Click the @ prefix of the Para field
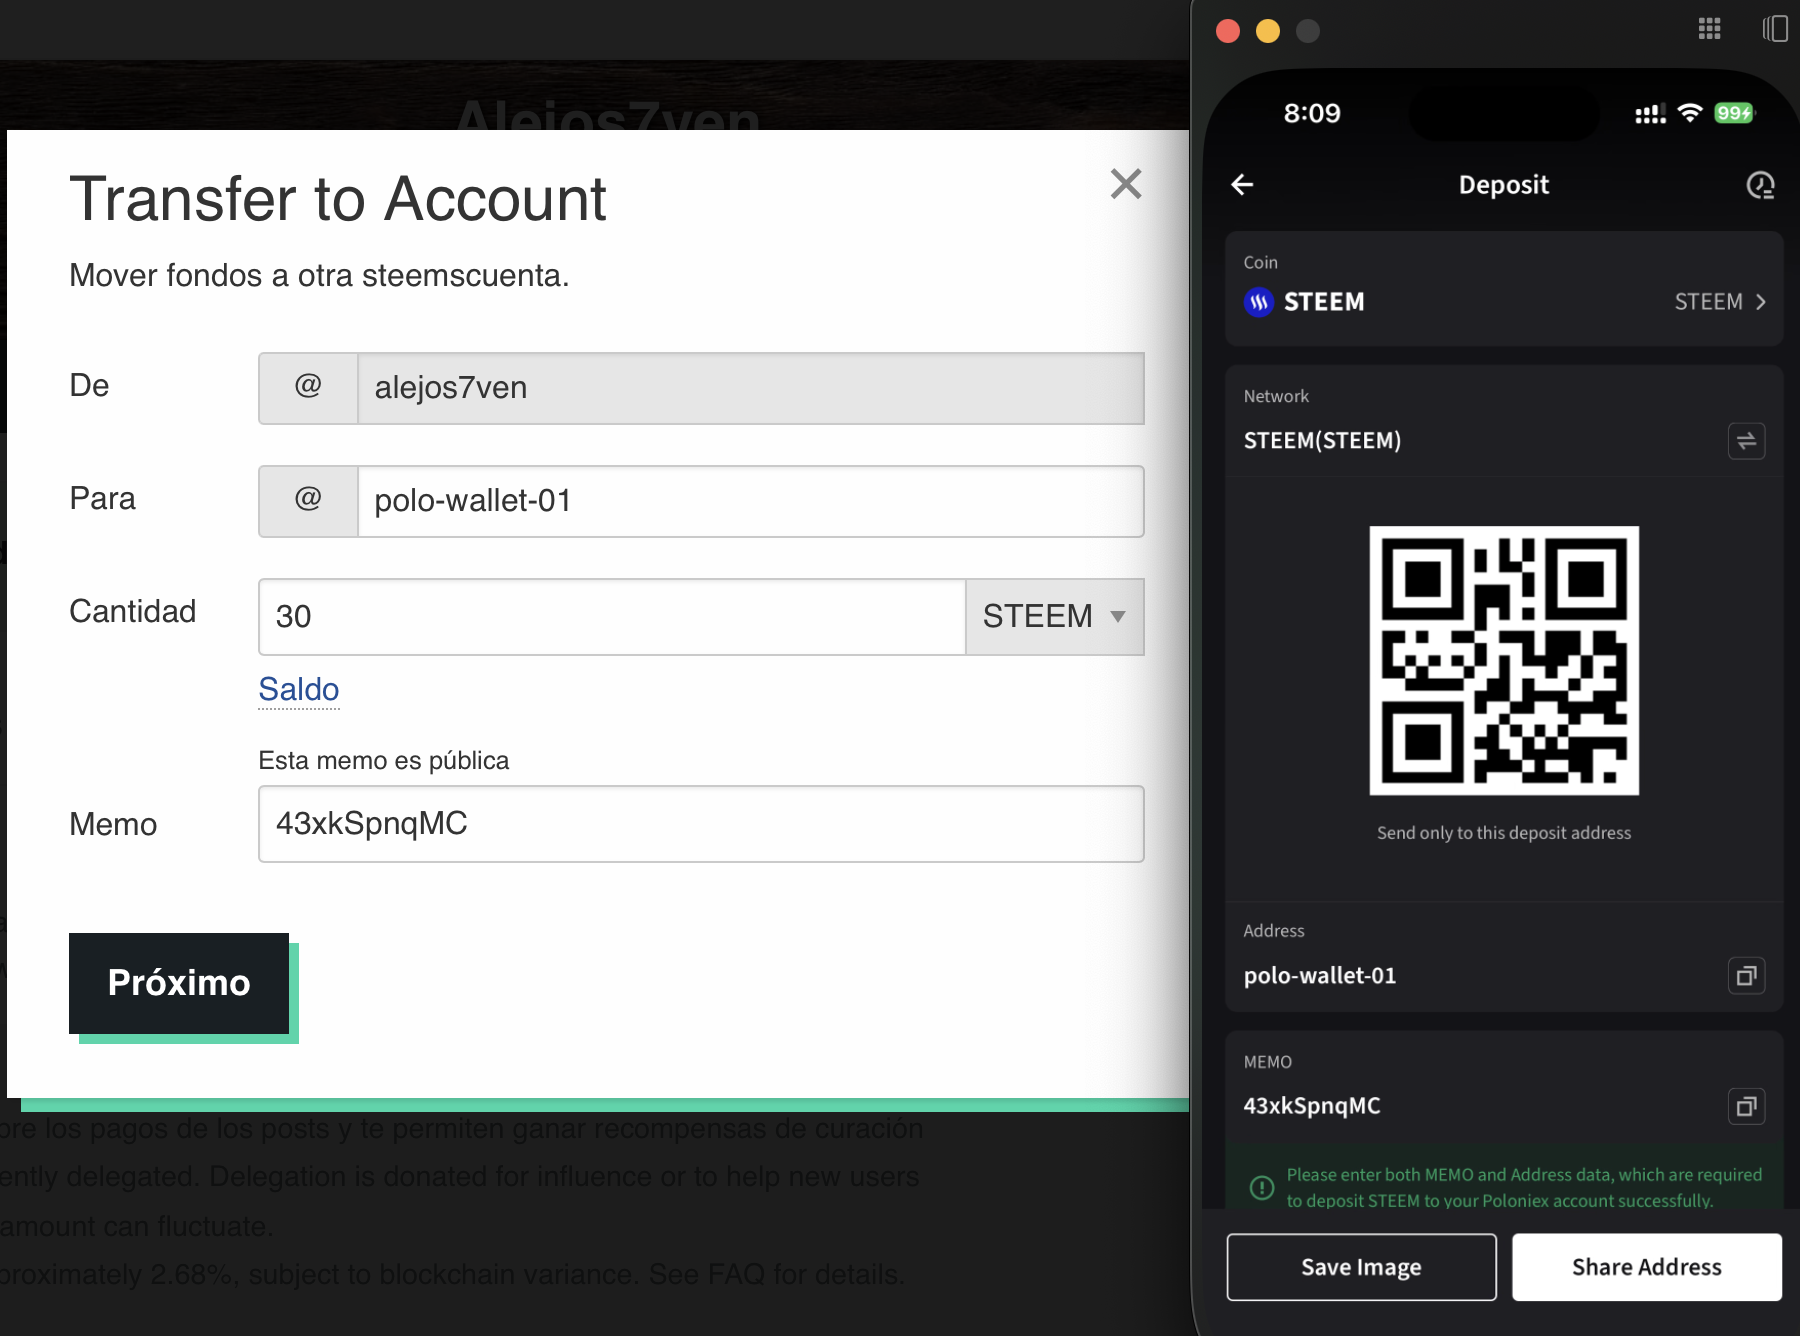The width and height of the screenshot is (1800, 1336). tap(308, 501)
